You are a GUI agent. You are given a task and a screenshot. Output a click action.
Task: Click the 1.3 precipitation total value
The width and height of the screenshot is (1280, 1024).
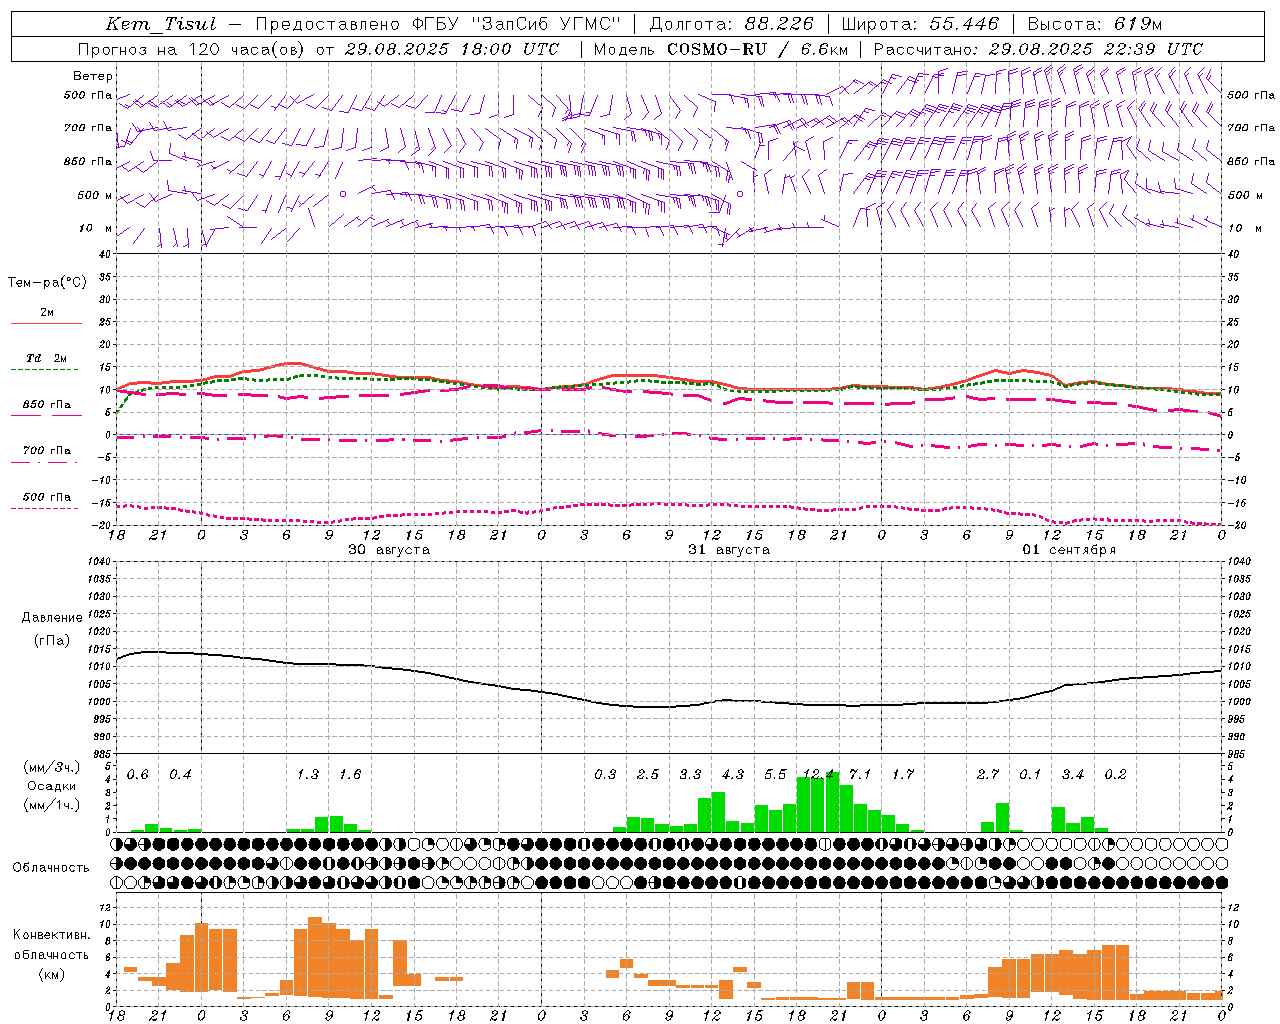pos(308,775)
